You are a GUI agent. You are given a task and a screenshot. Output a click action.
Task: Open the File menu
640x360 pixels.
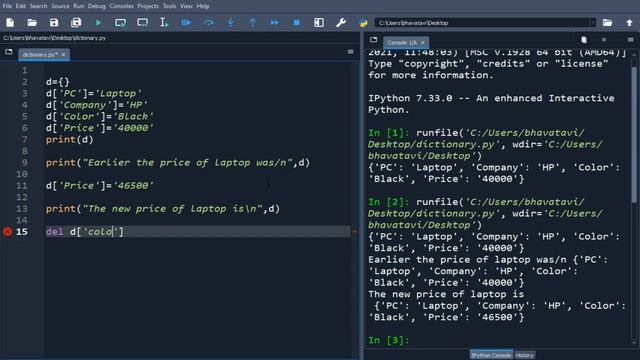(x=7, y=6)
